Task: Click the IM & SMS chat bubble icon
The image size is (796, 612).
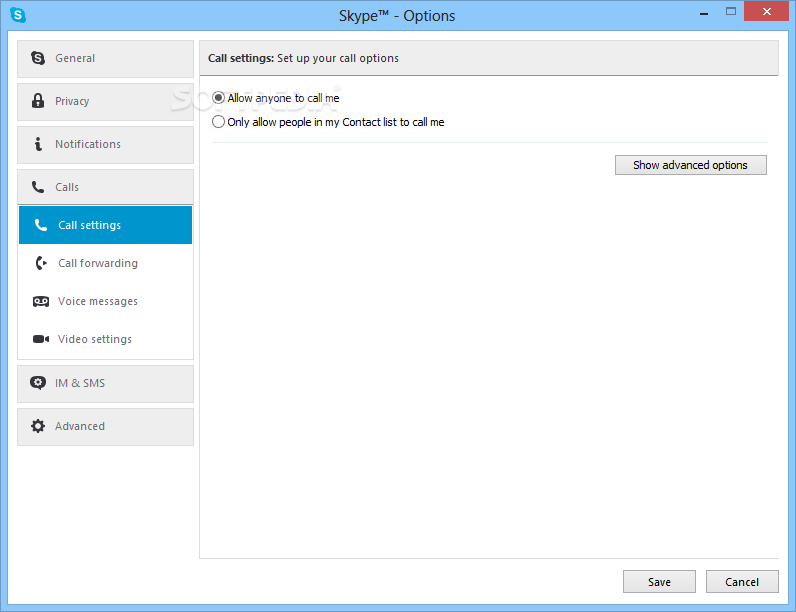Action: [38, 383]
